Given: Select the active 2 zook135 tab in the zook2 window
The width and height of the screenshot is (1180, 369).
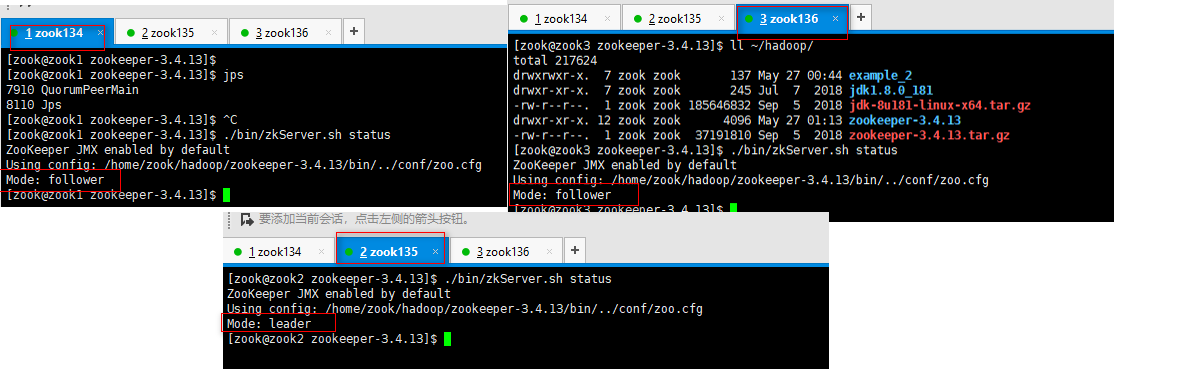Looking at the screenshot, I should point(391,252).
